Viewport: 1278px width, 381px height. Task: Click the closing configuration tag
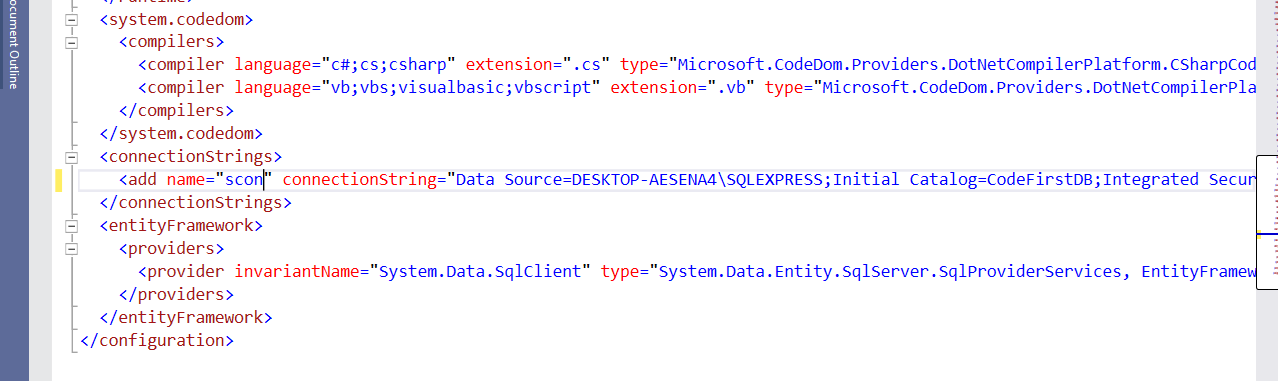tap(156, 340)
